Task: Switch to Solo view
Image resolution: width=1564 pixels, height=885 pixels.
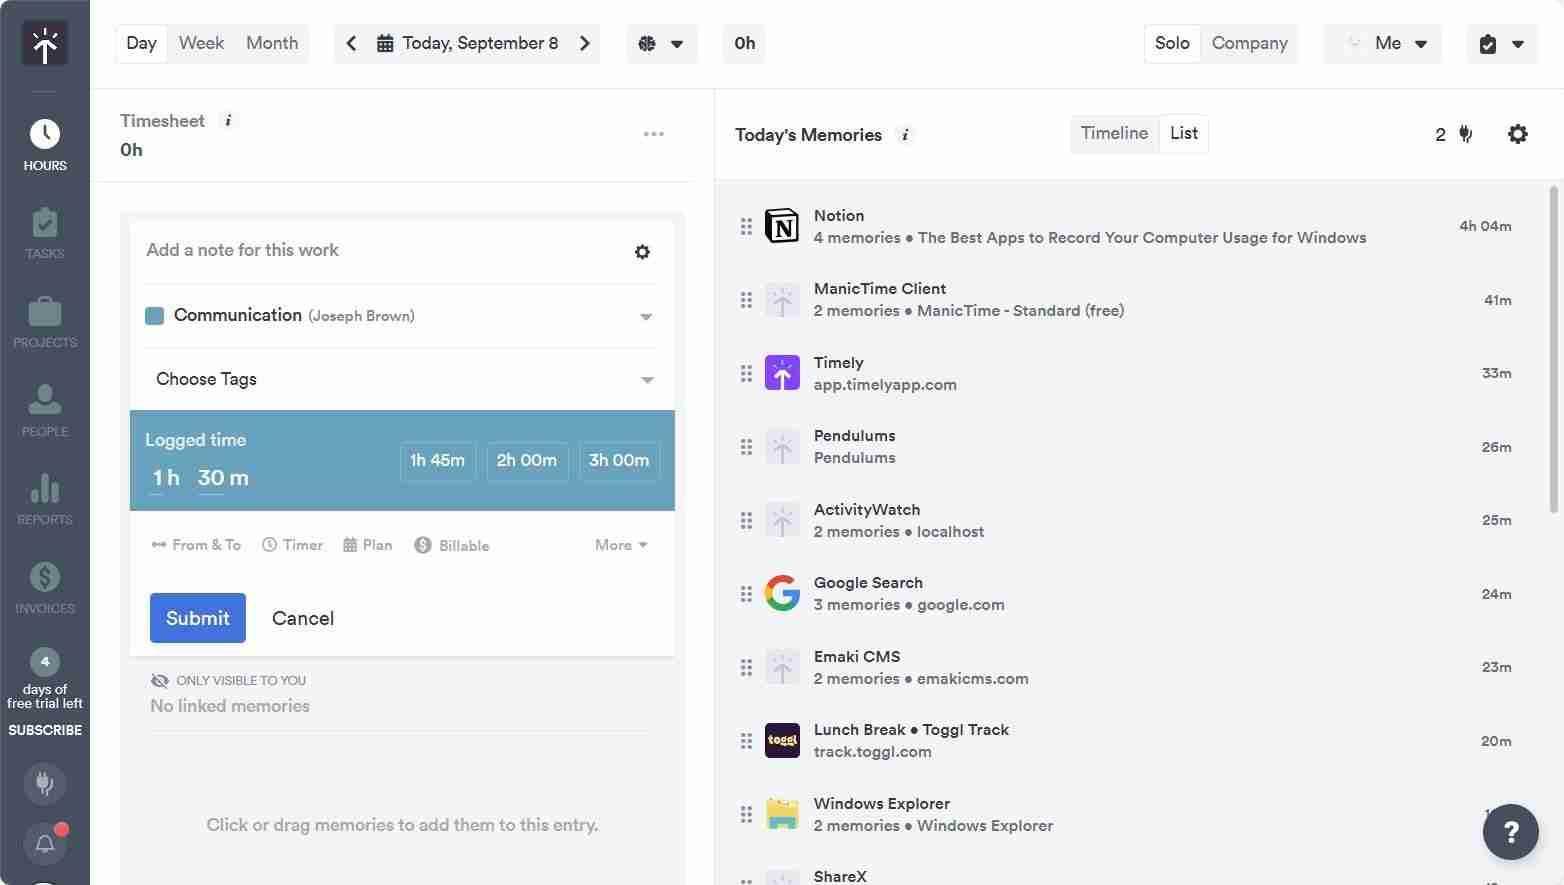Action: [x=1172, y=43]
